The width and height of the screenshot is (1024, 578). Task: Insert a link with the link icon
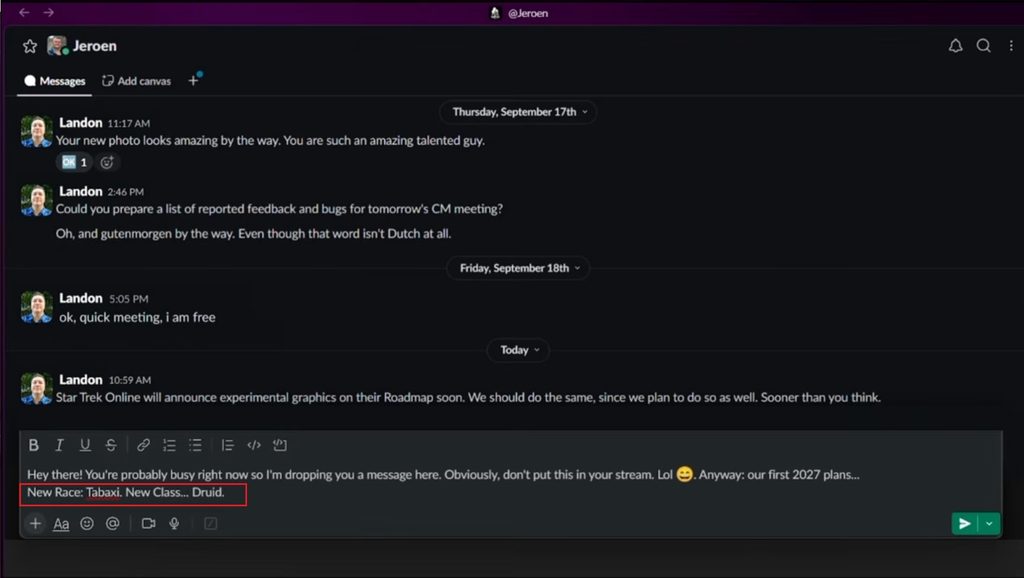[143, 445]
